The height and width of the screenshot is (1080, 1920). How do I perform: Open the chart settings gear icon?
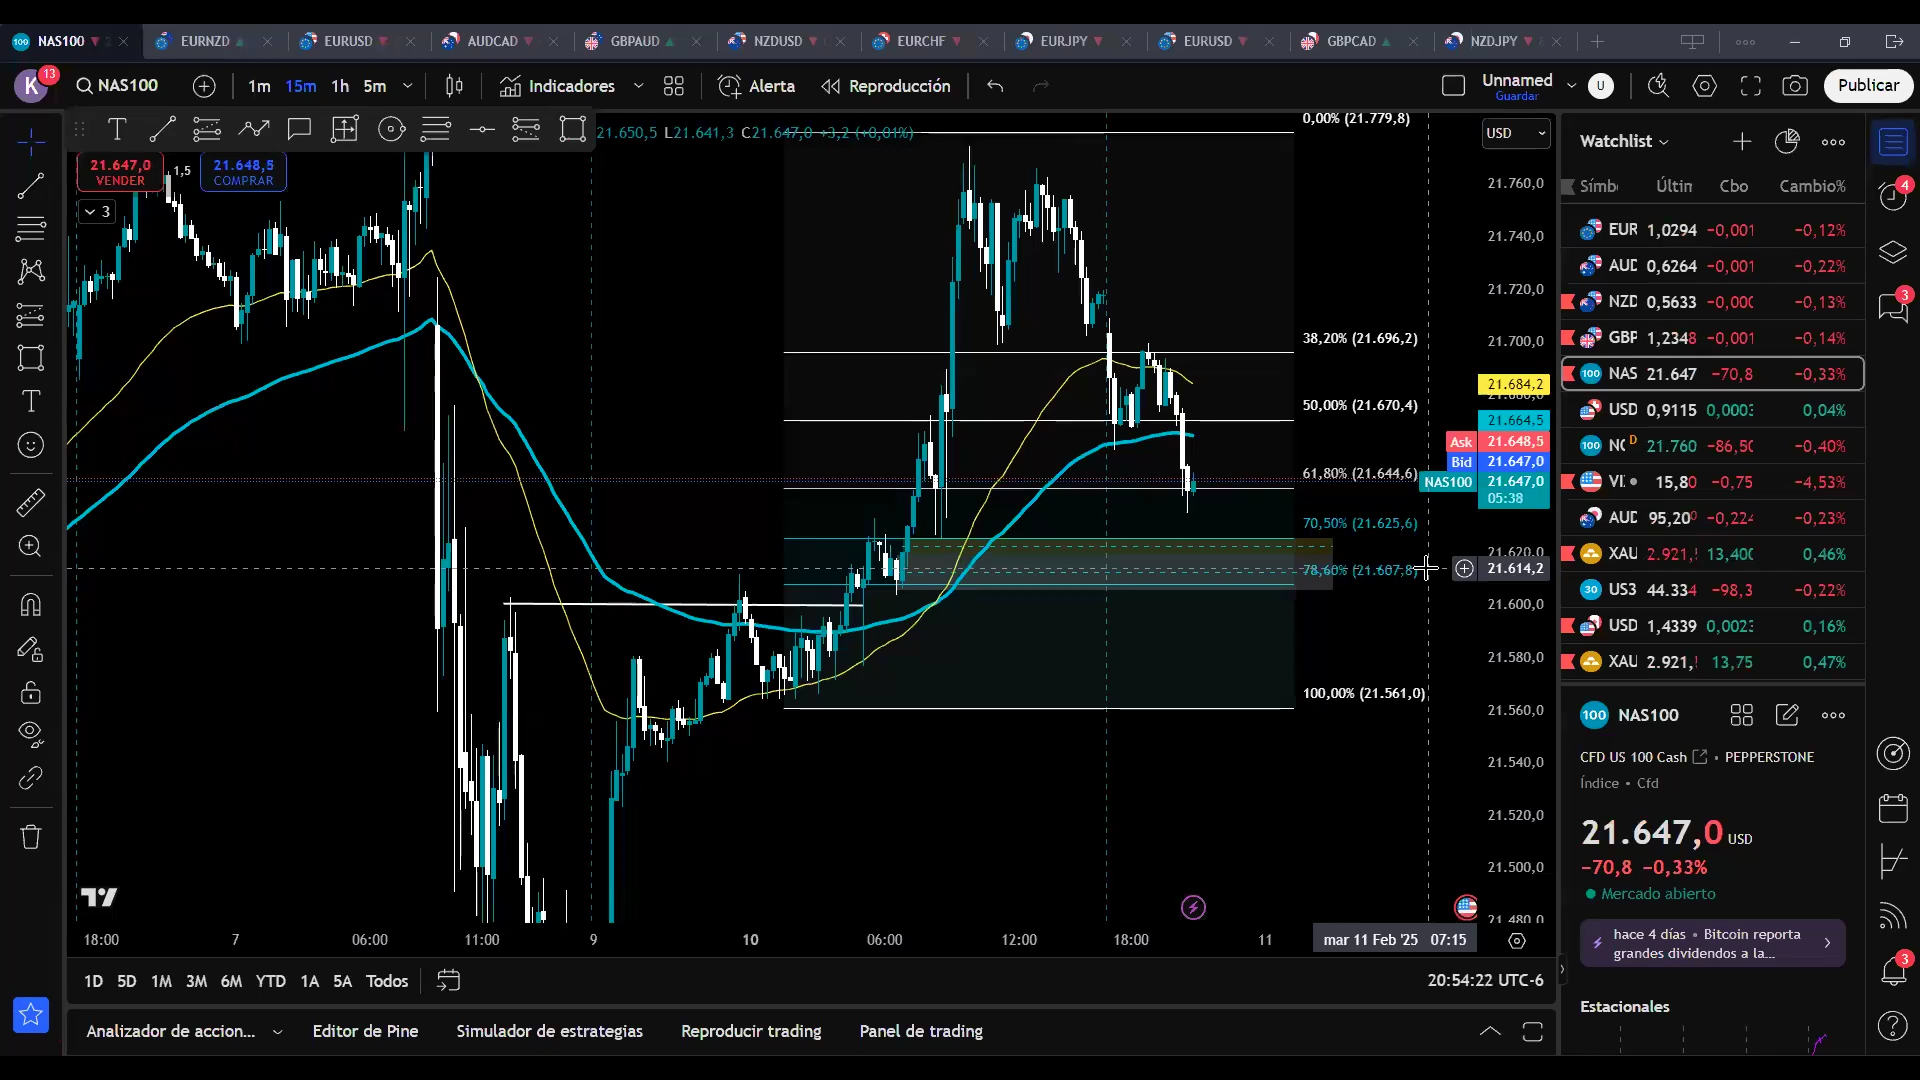pos(1704,86)
